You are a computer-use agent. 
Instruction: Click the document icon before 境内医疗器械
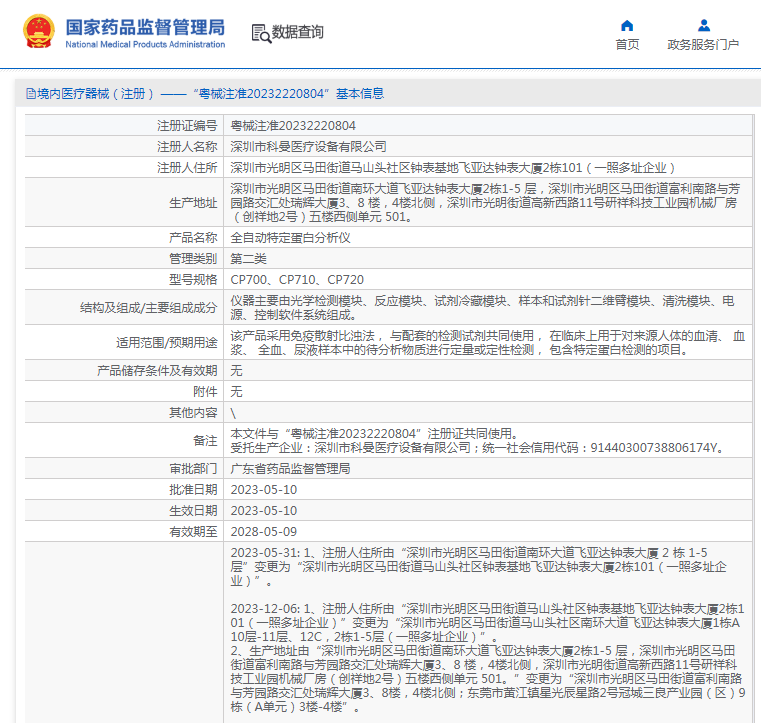[31, 94]
